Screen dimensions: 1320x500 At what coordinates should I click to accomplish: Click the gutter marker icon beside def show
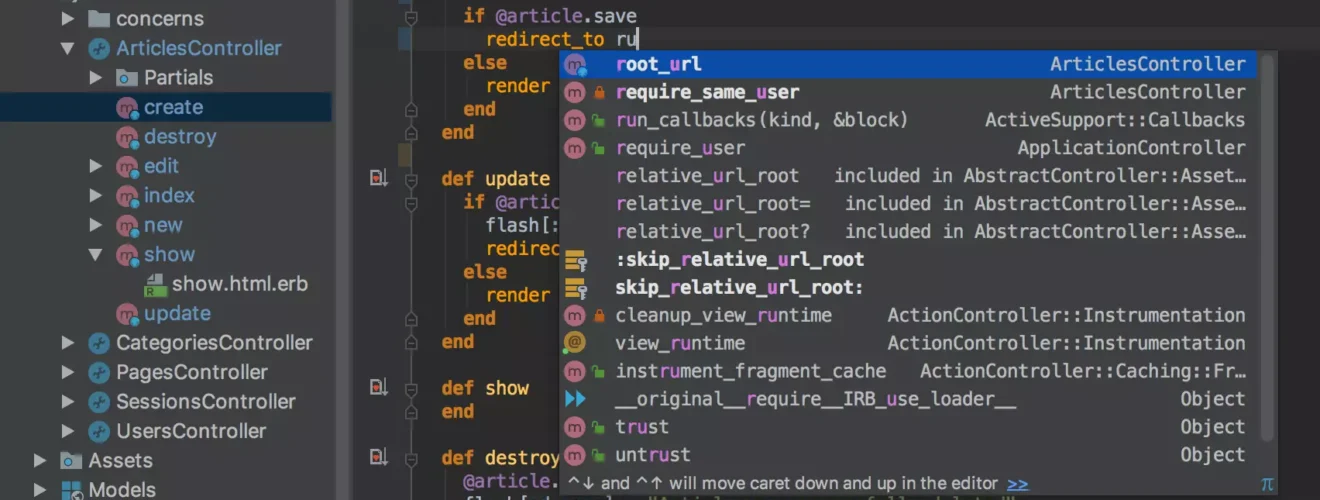[379, 388]
